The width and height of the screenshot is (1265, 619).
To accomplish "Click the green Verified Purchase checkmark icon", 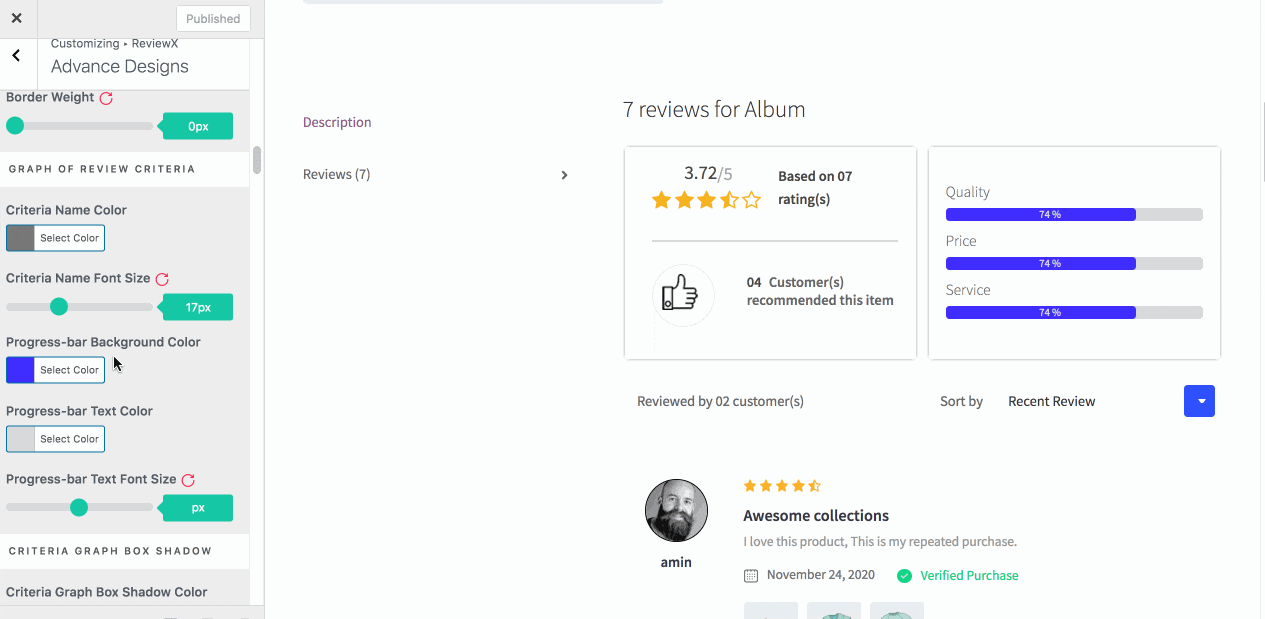I will (x=904, y=575).
